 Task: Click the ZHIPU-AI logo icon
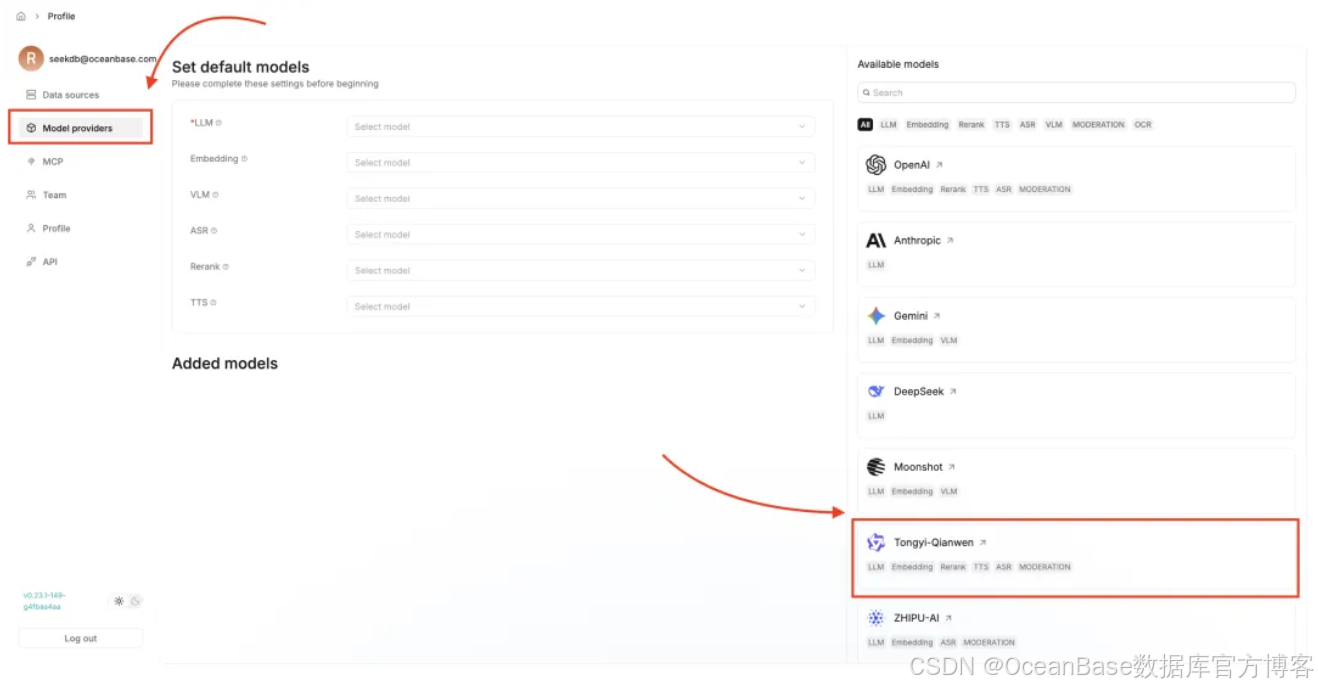[x=876, y=618]
